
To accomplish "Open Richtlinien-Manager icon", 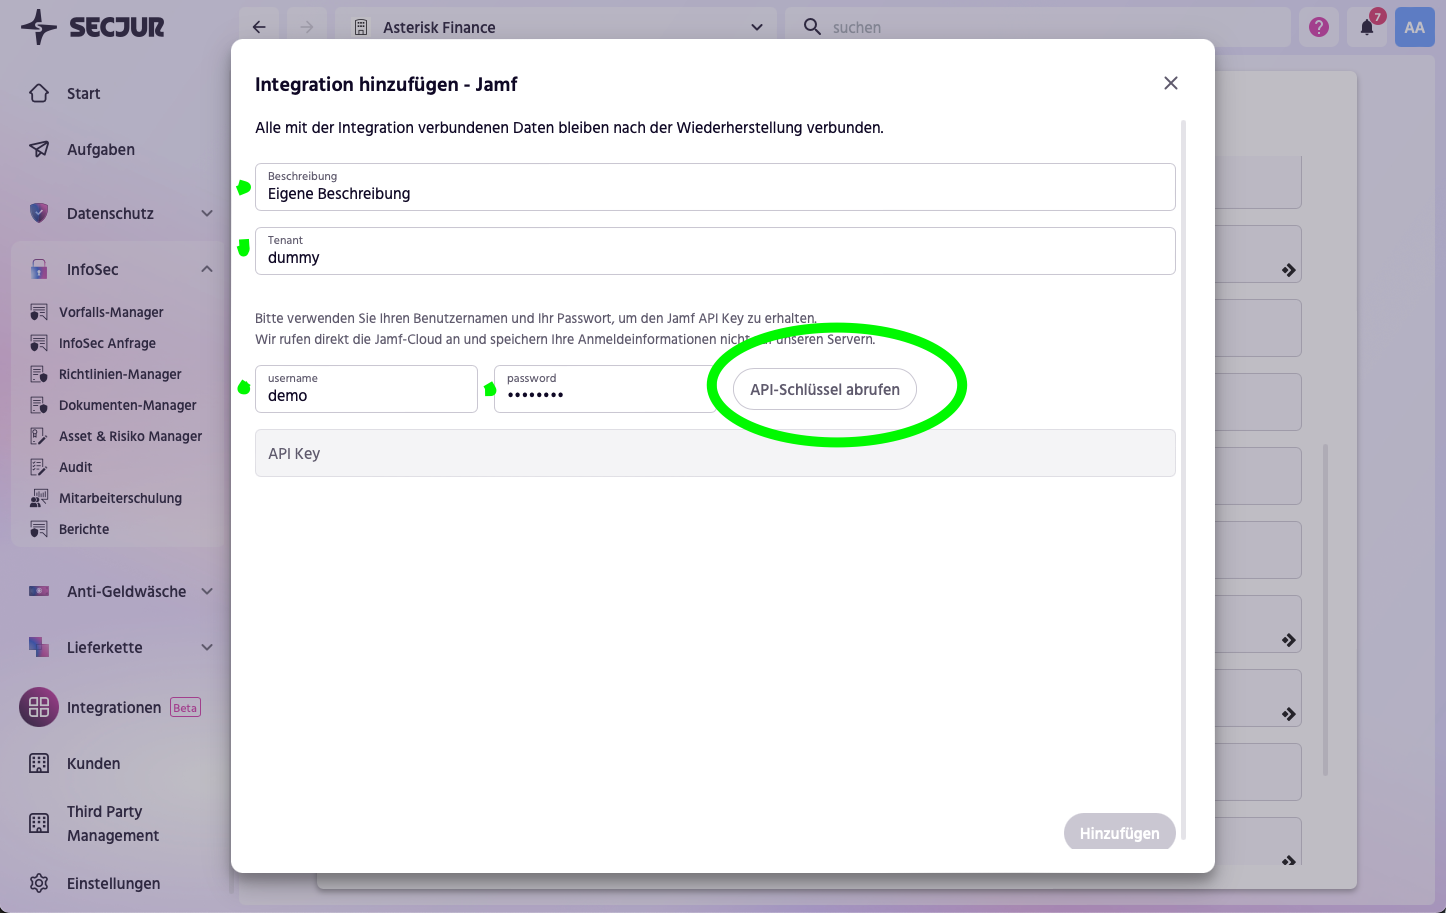I will point(39,374).
